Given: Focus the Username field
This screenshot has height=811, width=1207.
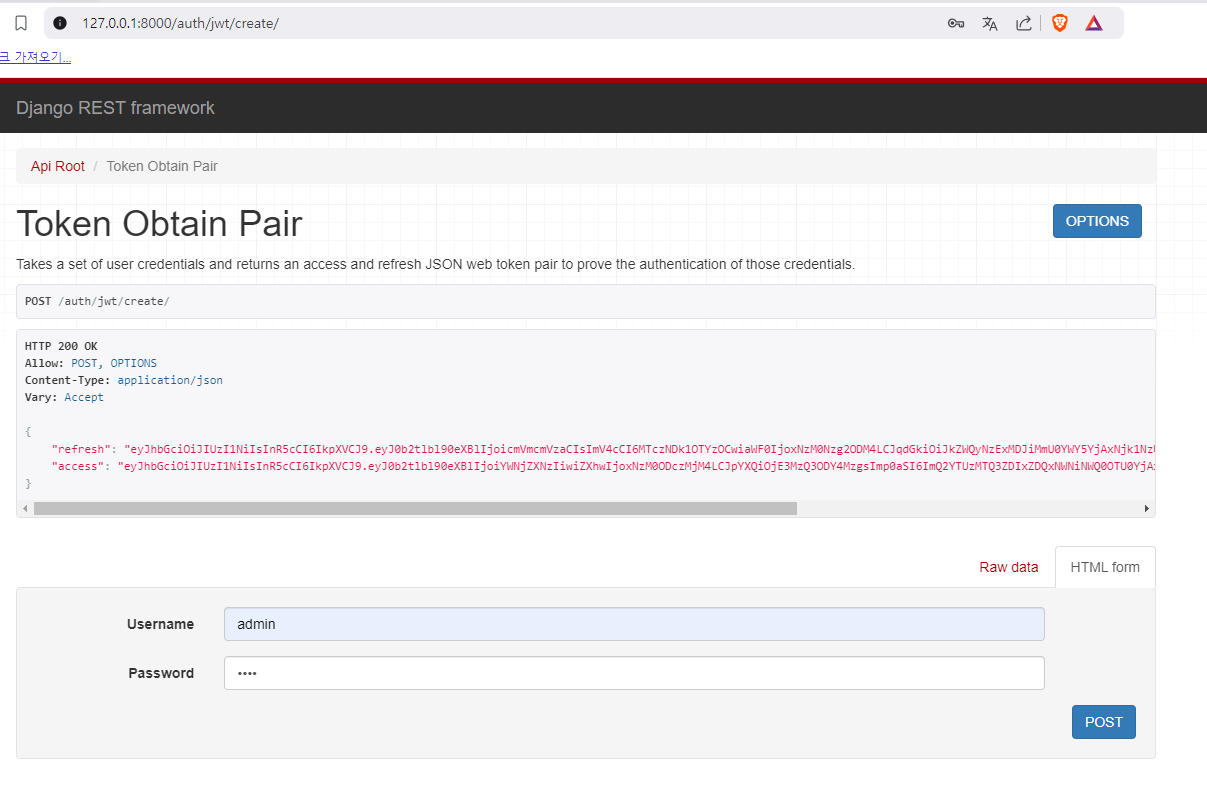Looking at the screenshot, I should [x=634, y=624].
